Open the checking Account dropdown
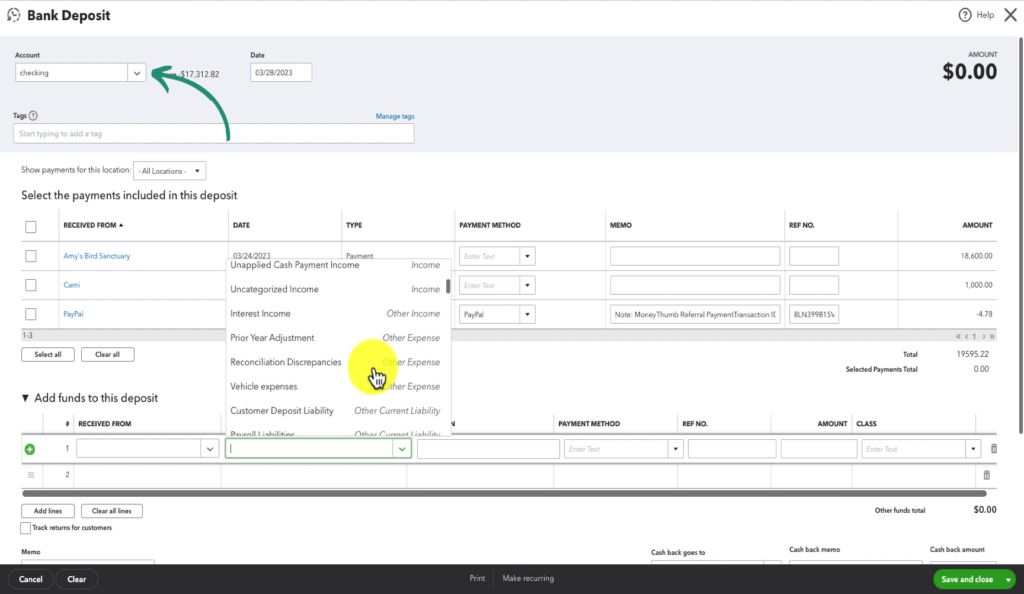This screenshot has height=594, width=1024. 137,72
